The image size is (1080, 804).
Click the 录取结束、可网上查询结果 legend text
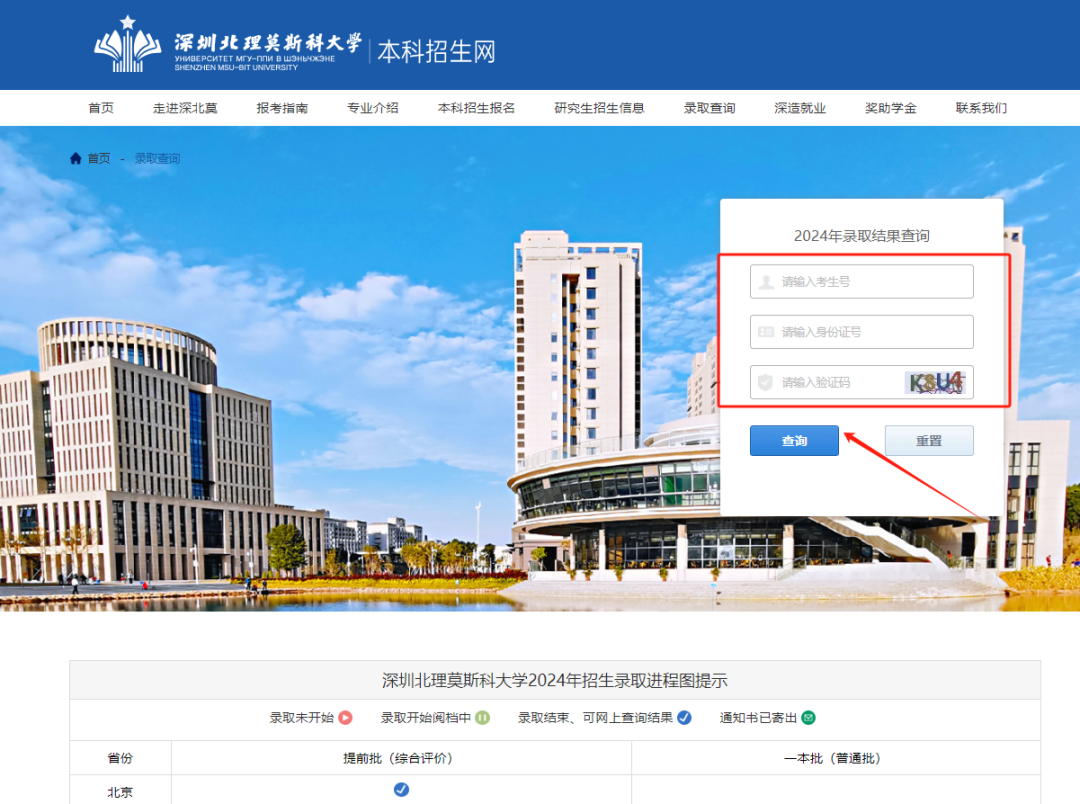click(x=595, y=718)
